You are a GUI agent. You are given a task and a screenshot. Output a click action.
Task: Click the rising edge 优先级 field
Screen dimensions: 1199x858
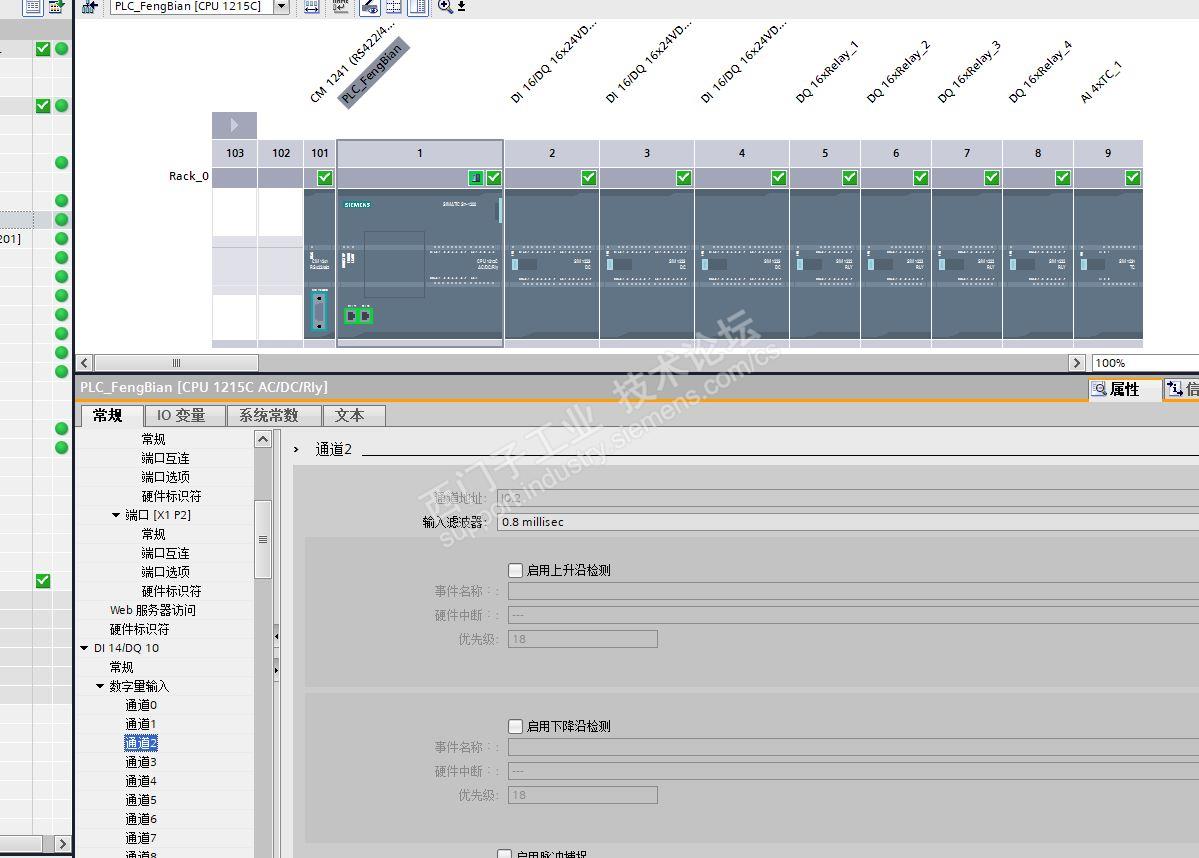583,639
